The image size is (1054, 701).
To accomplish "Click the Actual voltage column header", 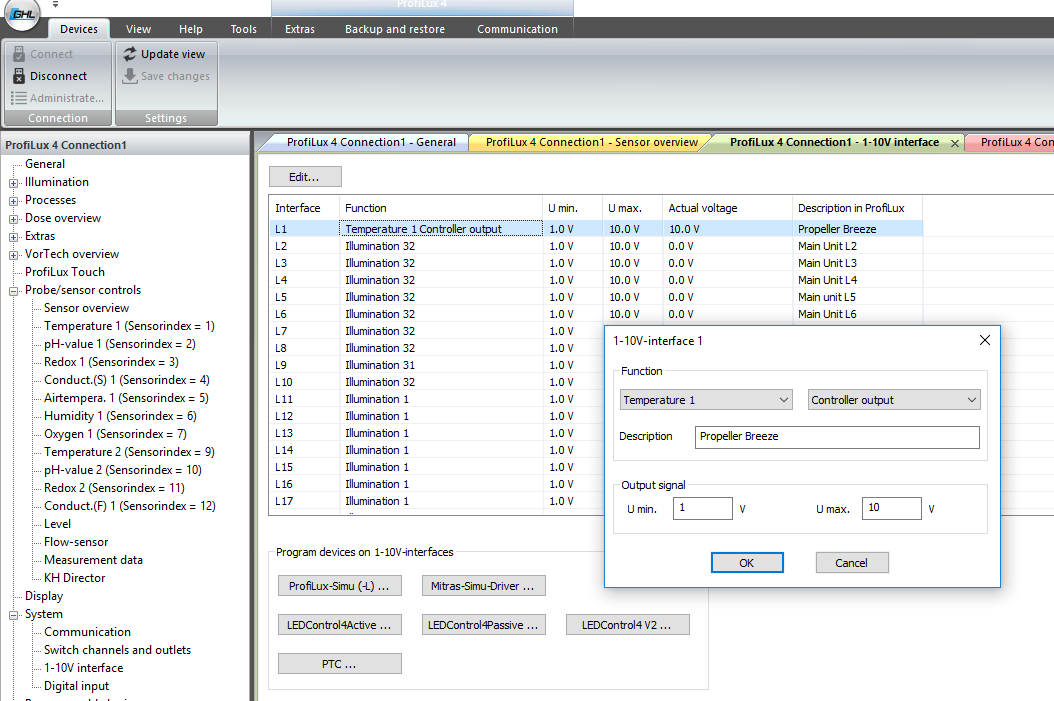I will coord(727,208).
